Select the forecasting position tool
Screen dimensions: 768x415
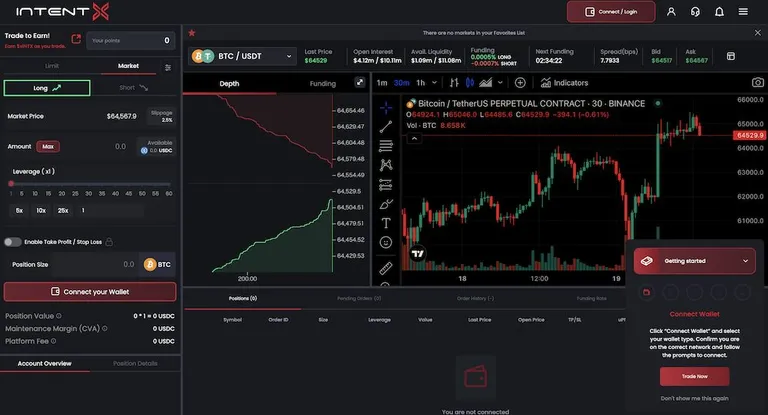pos(386,185)
